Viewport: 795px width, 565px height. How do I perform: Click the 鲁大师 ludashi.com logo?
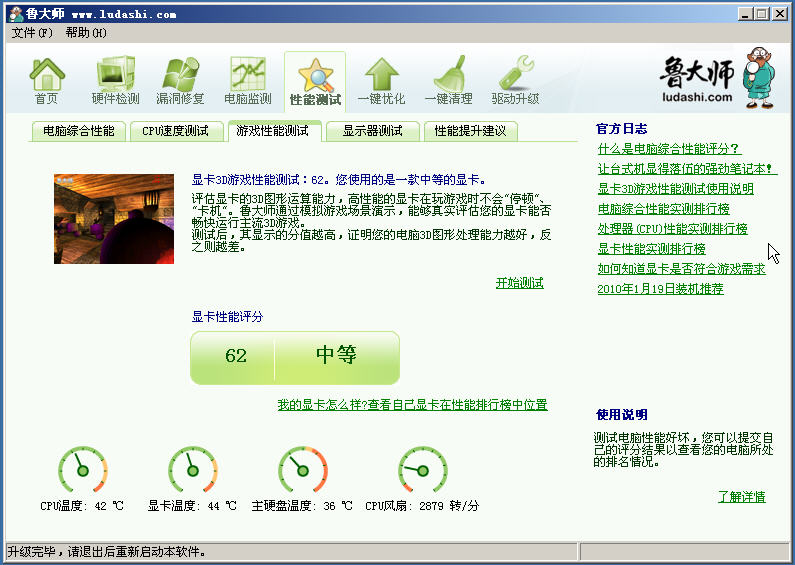pos(718,78)
